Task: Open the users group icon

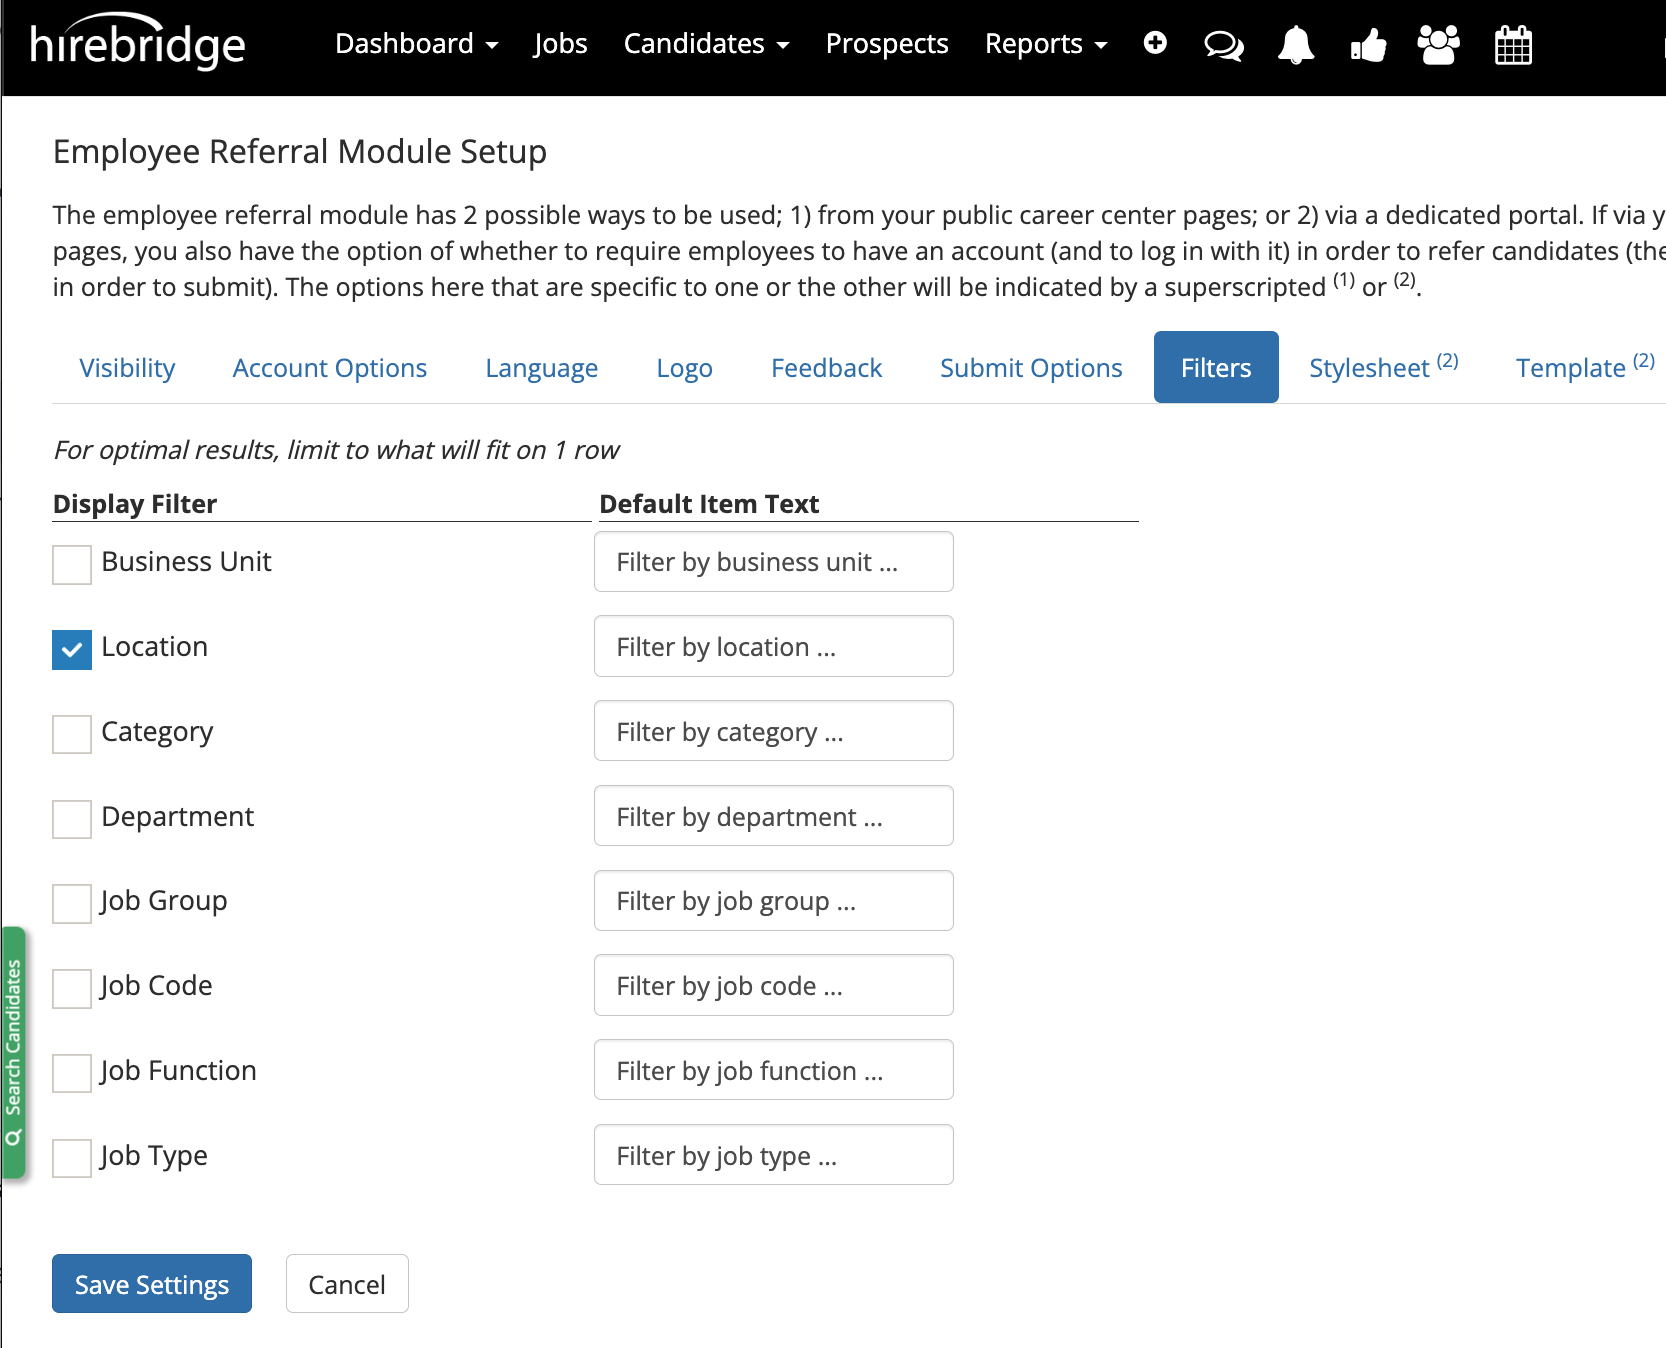Action: tap(1439, 45)
